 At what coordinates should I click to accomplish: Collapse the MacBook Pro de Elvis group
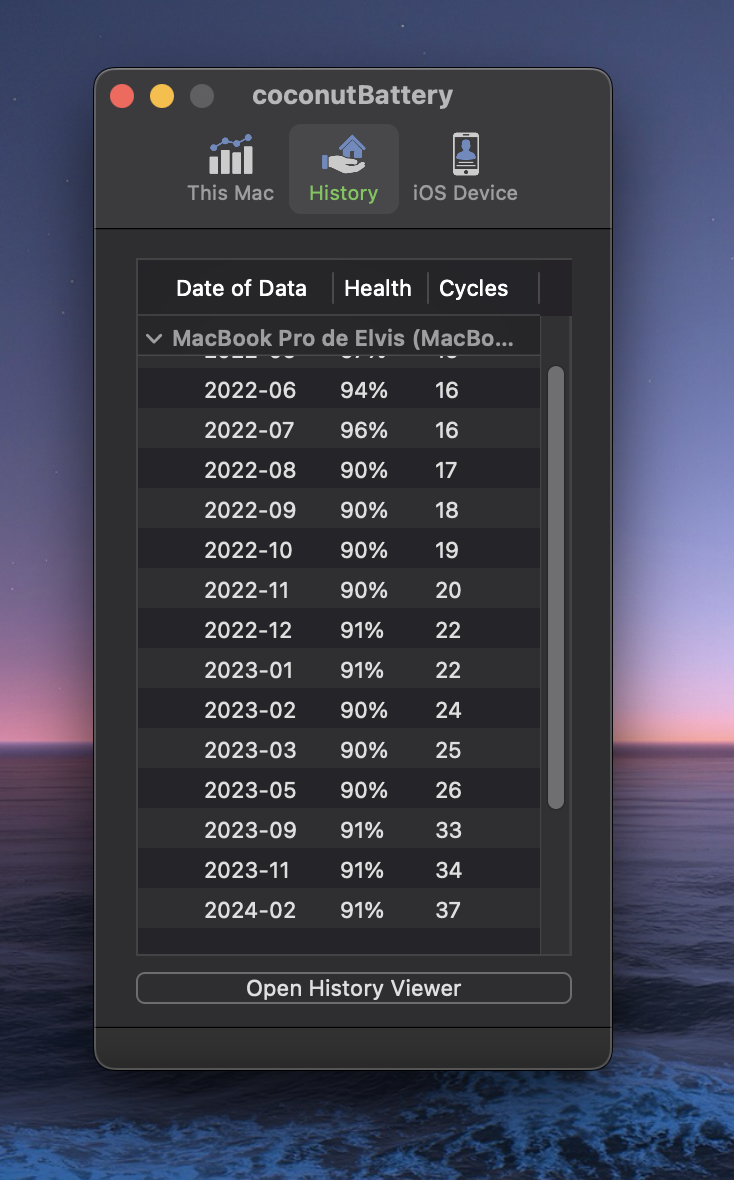(154, 339)
